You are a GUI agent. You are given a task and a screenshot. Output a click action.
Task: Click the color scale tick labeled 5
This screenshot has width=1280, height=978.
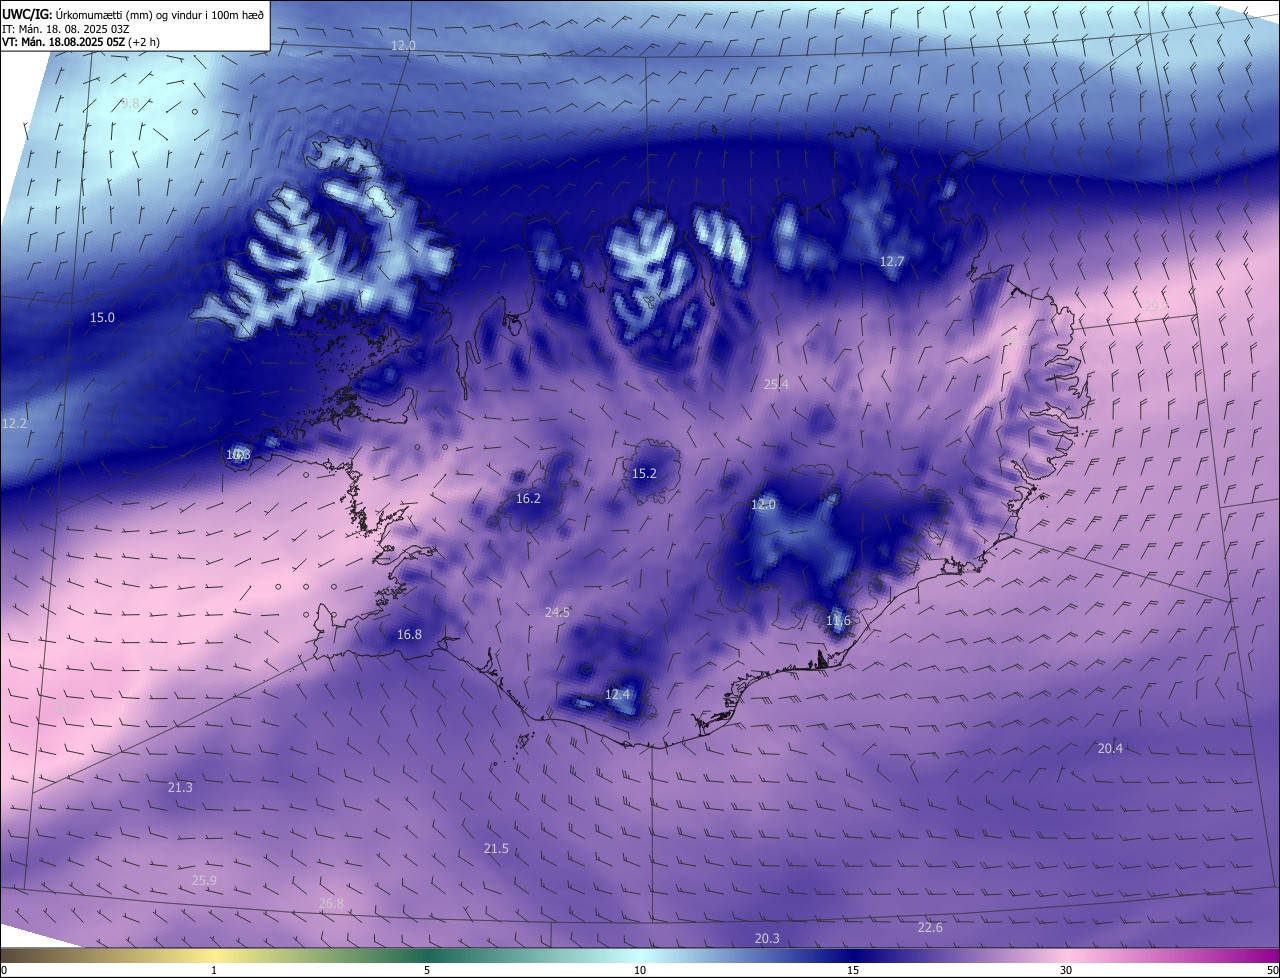click(427, 971)
